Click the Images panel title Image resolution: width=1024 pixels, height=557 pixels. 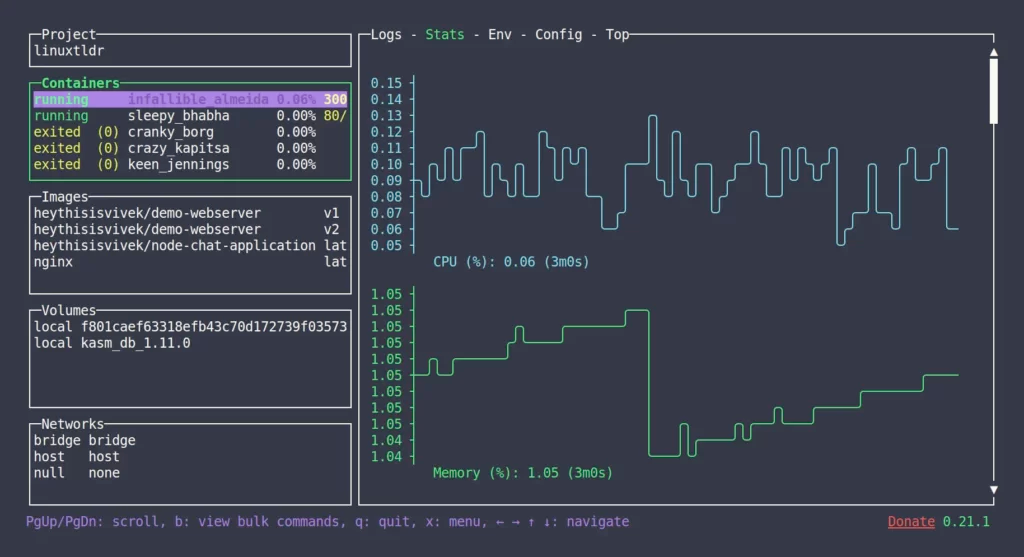pyautogui.click(x=65, y=197)
